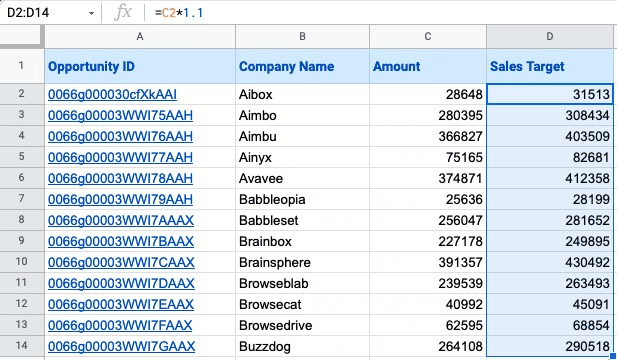Select the sales target cell 412358

point(550,178)
